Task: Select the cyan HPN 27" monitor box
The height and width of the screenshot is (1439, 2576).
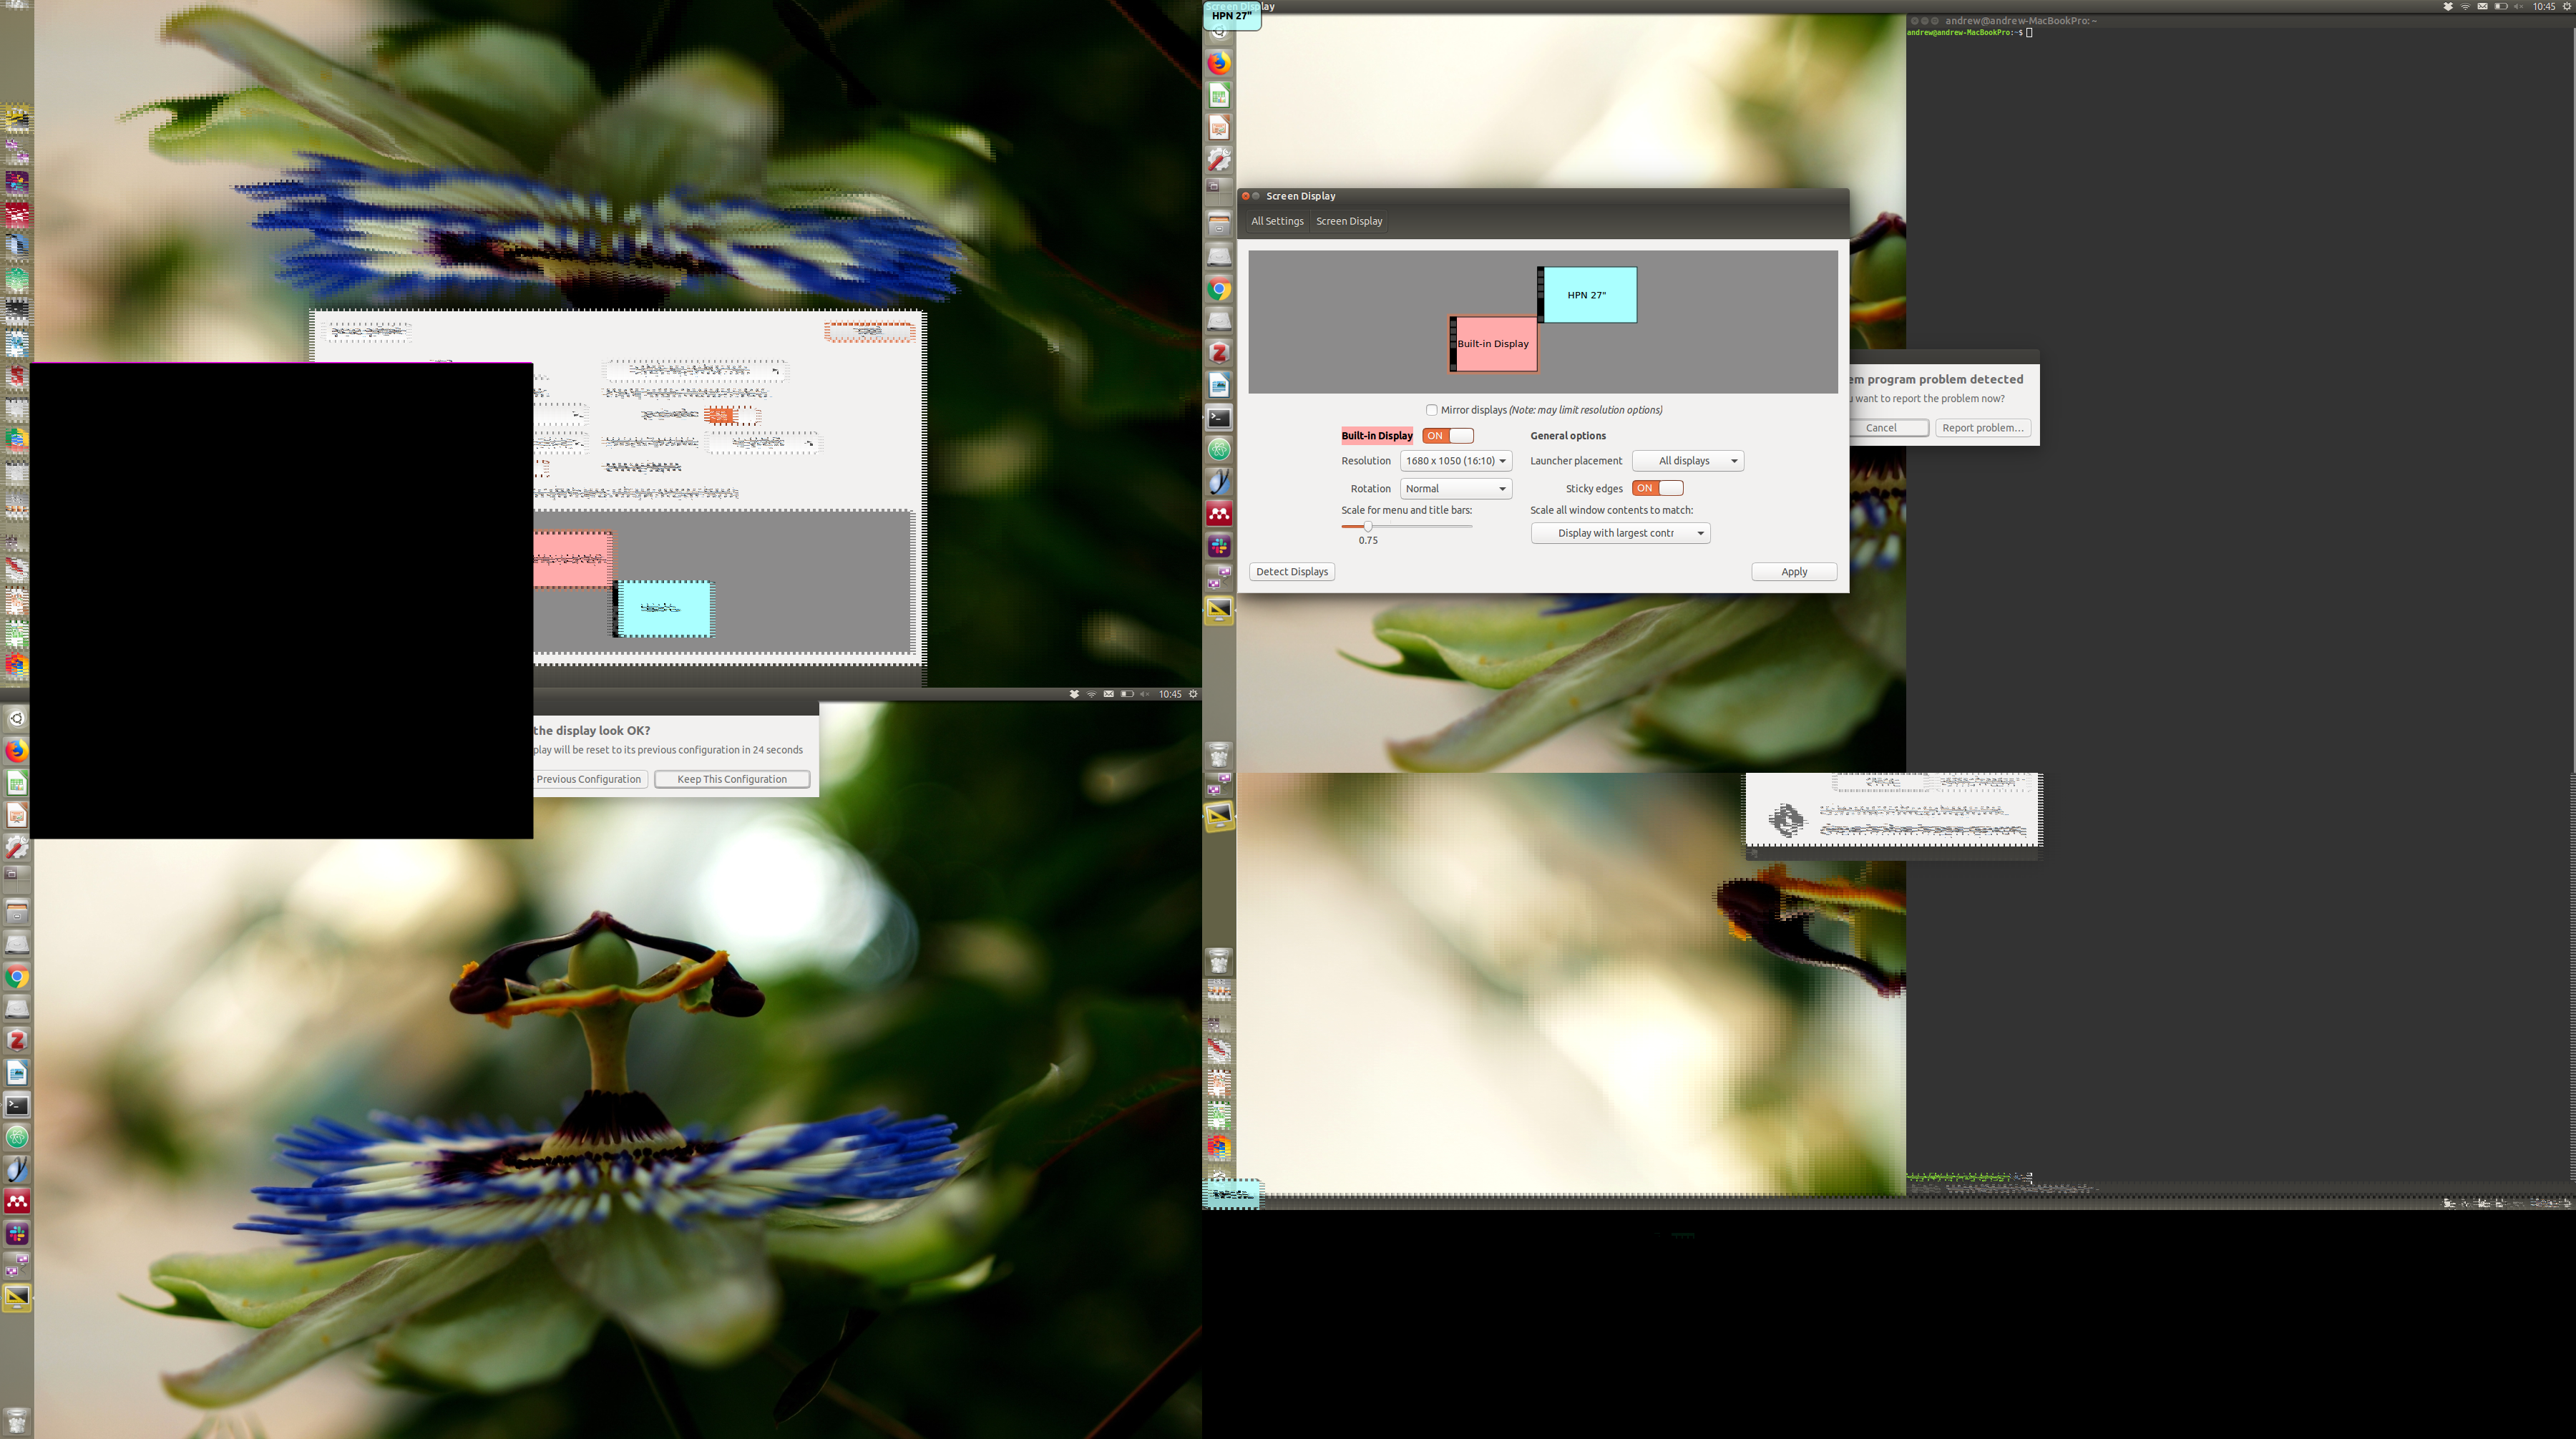Action: (x=1588, y=295)
